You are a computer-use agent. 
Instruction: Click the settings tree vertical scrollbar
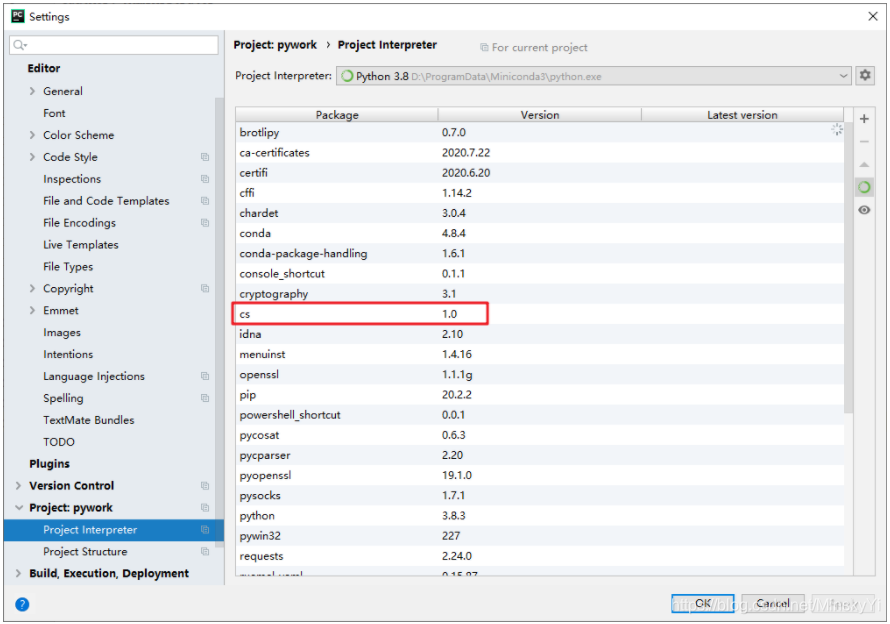tap(219, 321)
